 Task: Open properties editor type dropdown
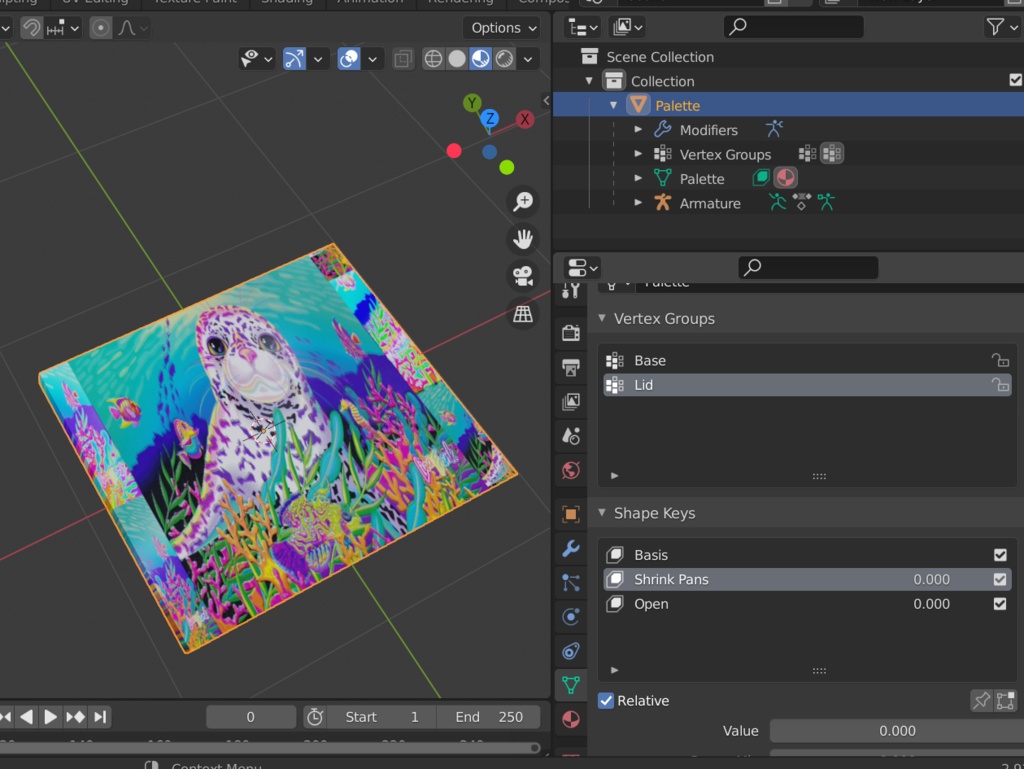click(x=582, y=268)
